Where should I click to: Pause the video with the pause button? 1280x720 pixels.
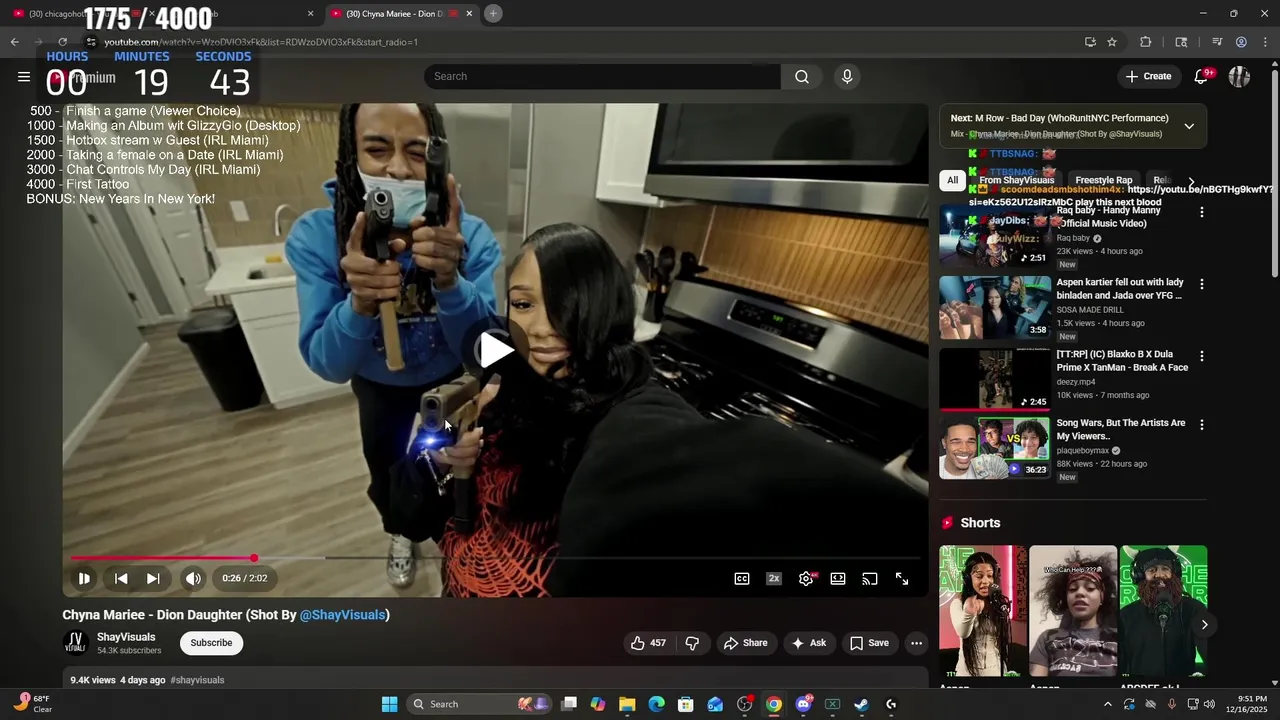84,578
